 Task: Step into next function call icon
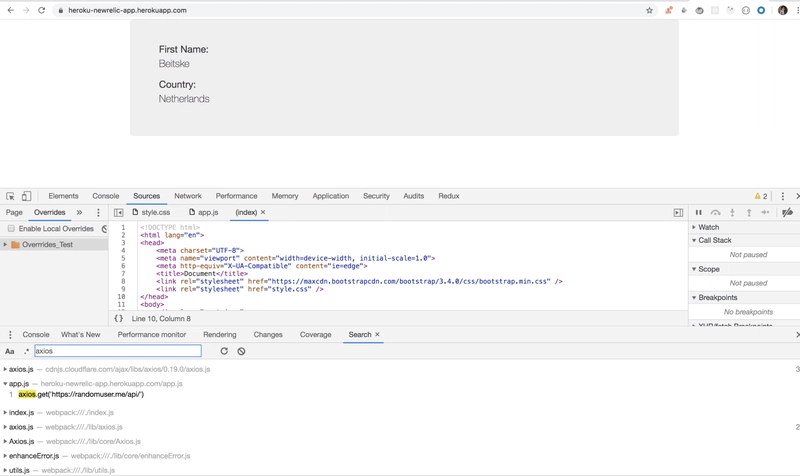(x=732, y=212)
